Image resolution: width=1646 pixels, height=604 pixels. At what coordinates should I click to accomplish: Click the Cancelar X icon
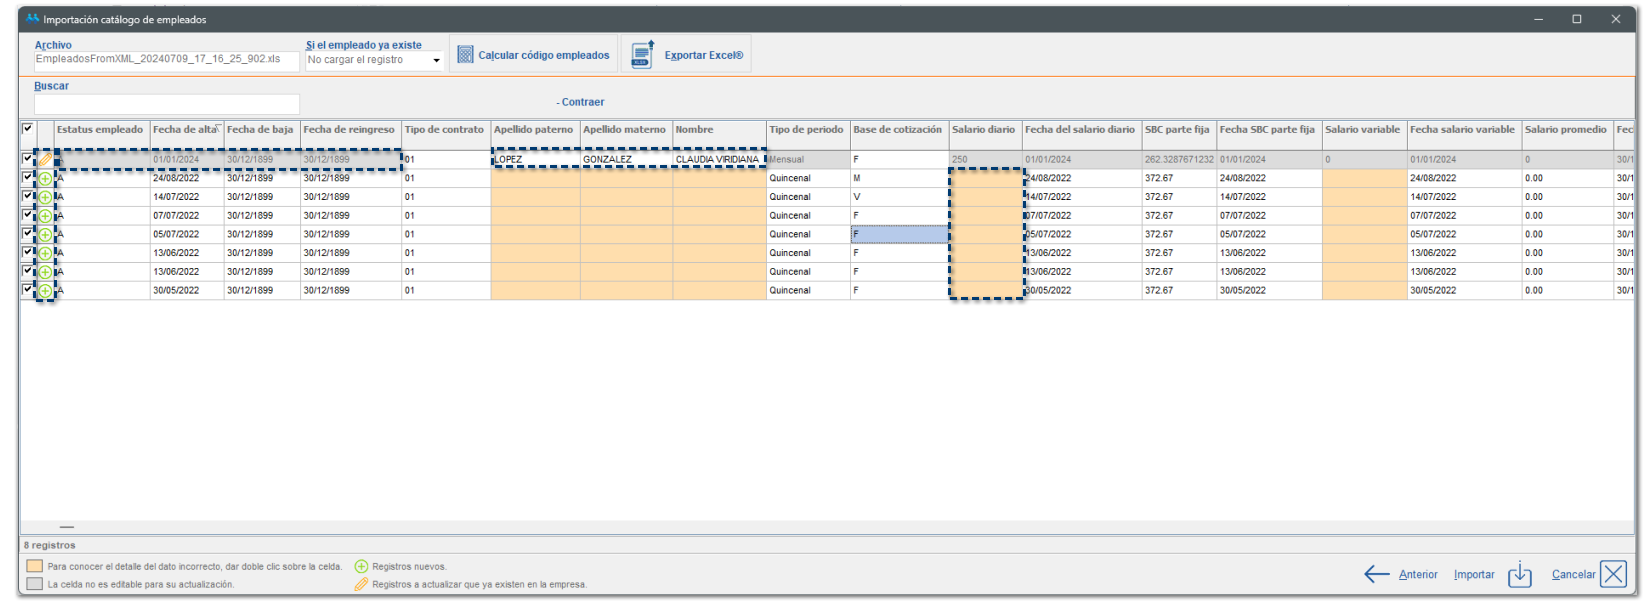pos(1613,574)
